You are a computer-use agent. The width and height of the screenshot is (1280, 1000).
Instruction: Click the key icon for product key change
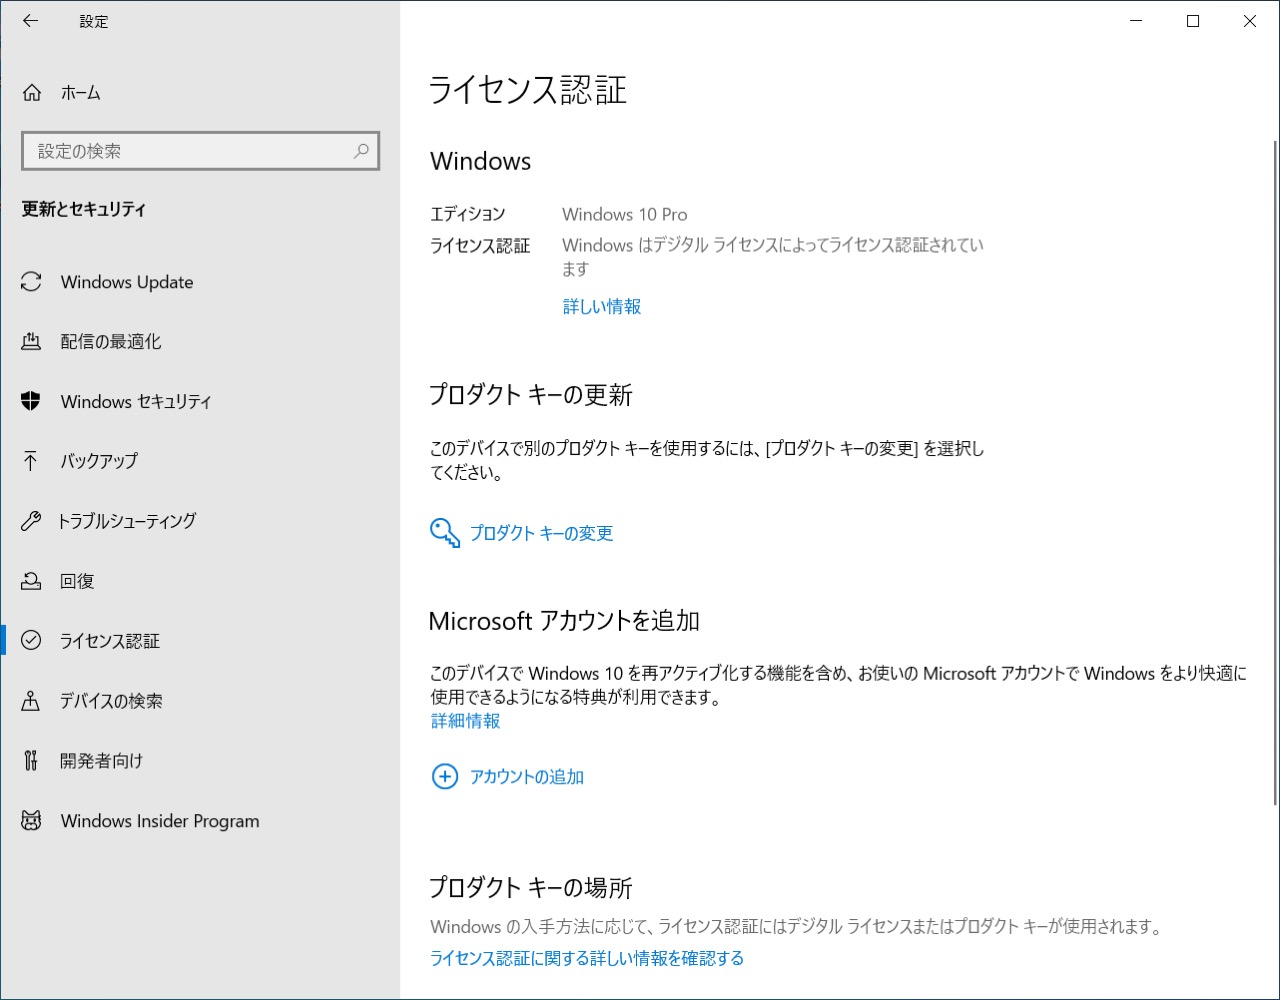tap(445, 533)
